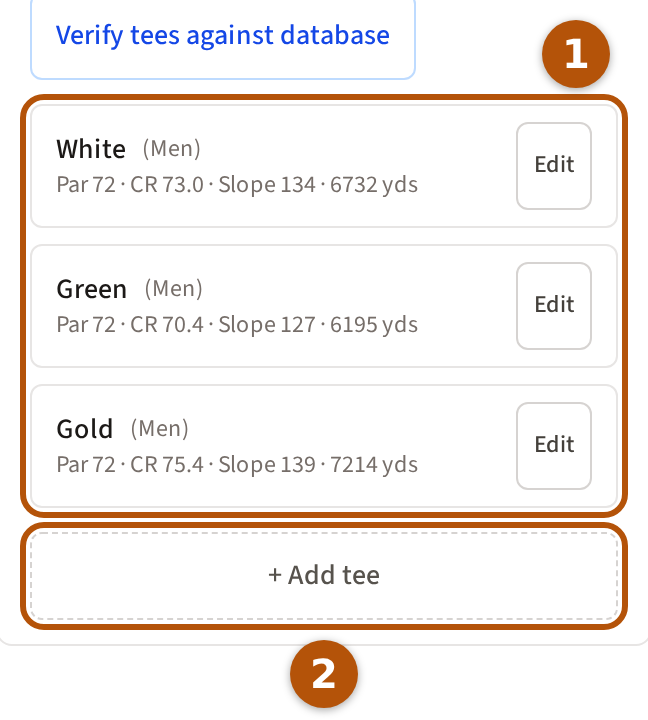Click the (Men) label beside Green
Image resolution: width=648 pixels, height=720 pixels.
click(174, 289)
